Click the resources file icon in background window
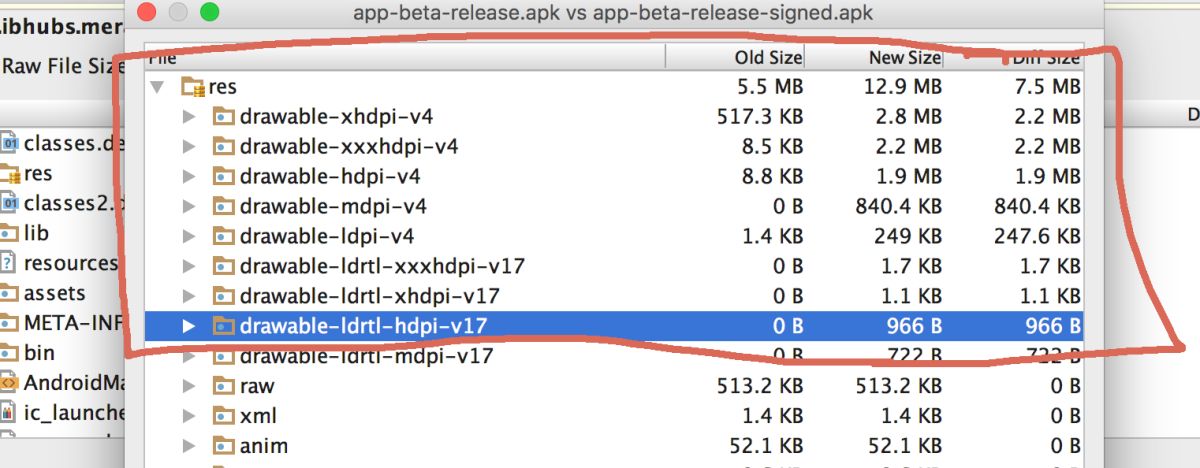Image resolution: width=1200 pixels, height=468 pixels. coord(9,263)
